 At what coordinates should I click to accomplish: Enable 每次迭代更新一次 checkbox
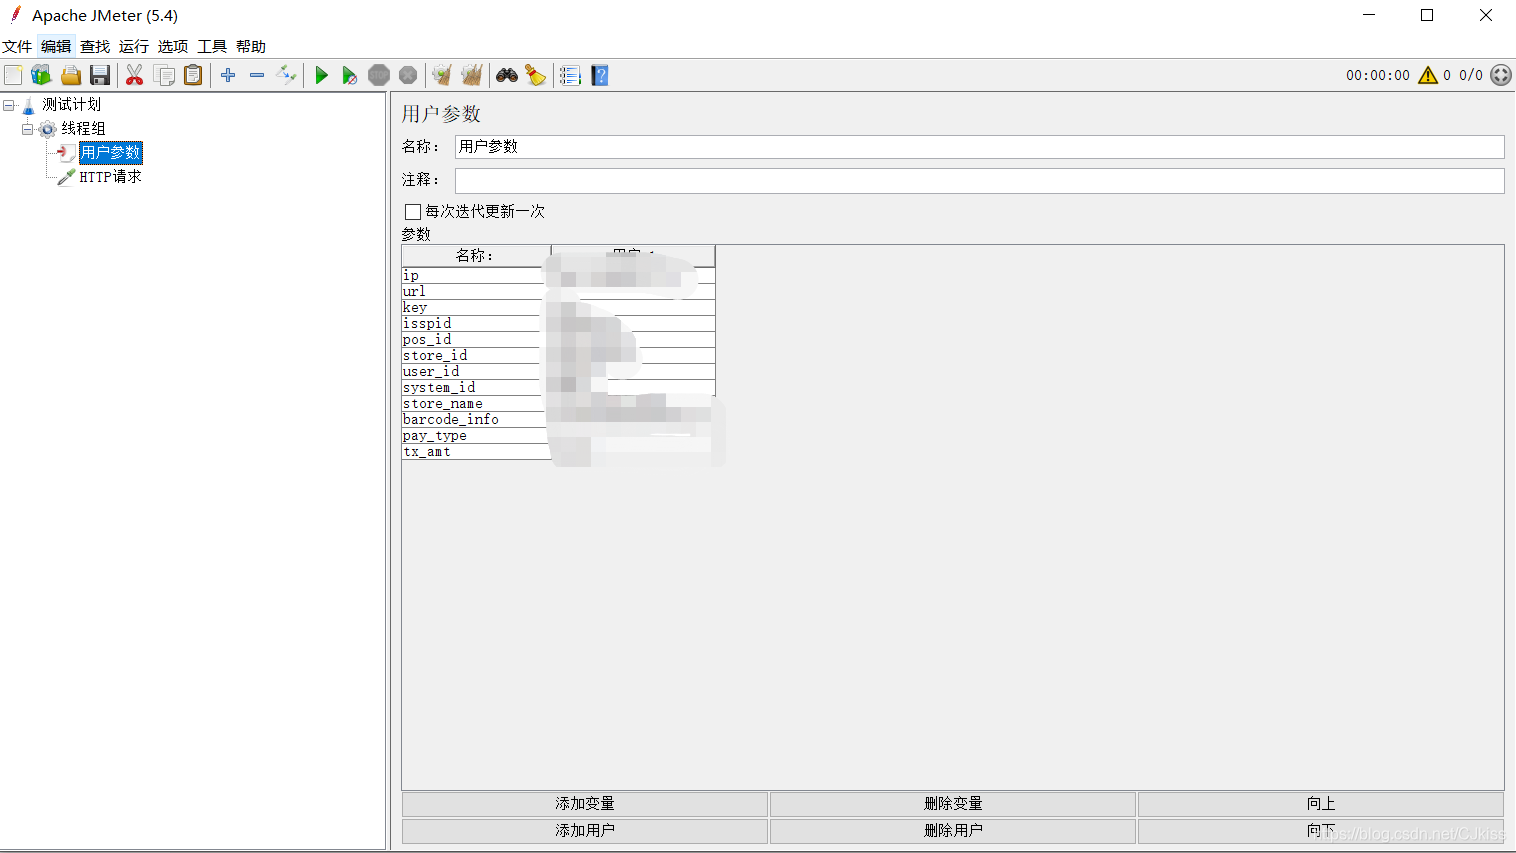click(412, 211)
